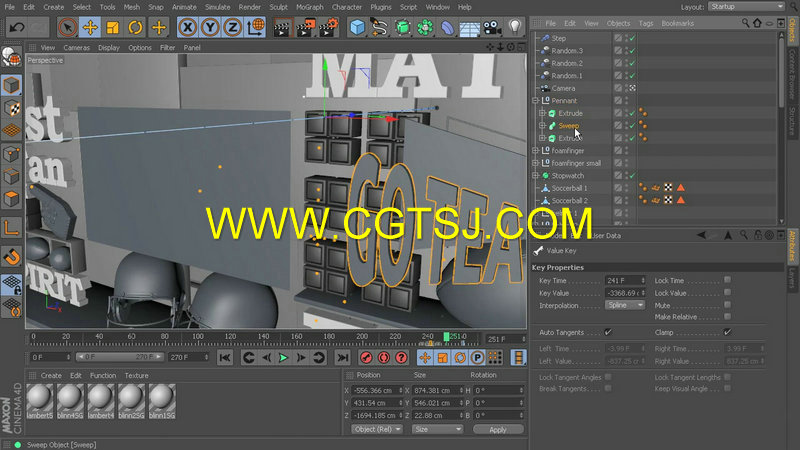
Task: Click the Undo arrow icon
Action: tap(17, 27)
